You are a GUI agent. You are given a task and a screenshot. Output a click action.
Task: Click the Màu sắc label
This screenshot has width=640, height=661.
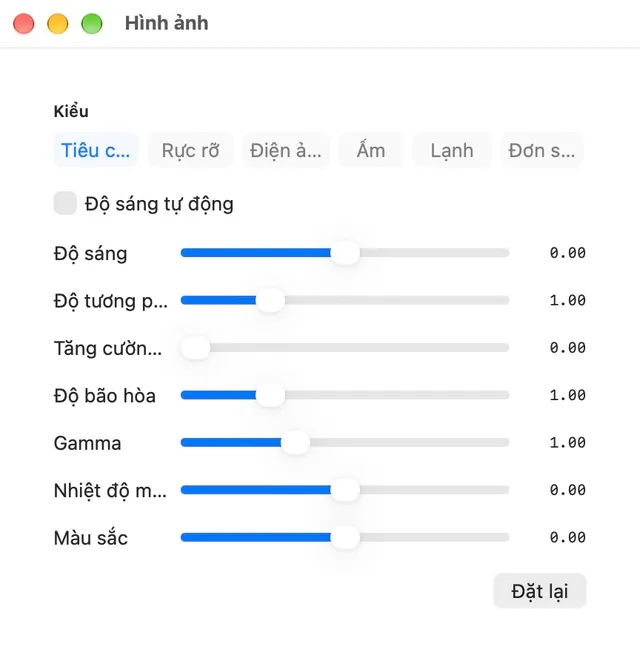[x=91, y=538]
